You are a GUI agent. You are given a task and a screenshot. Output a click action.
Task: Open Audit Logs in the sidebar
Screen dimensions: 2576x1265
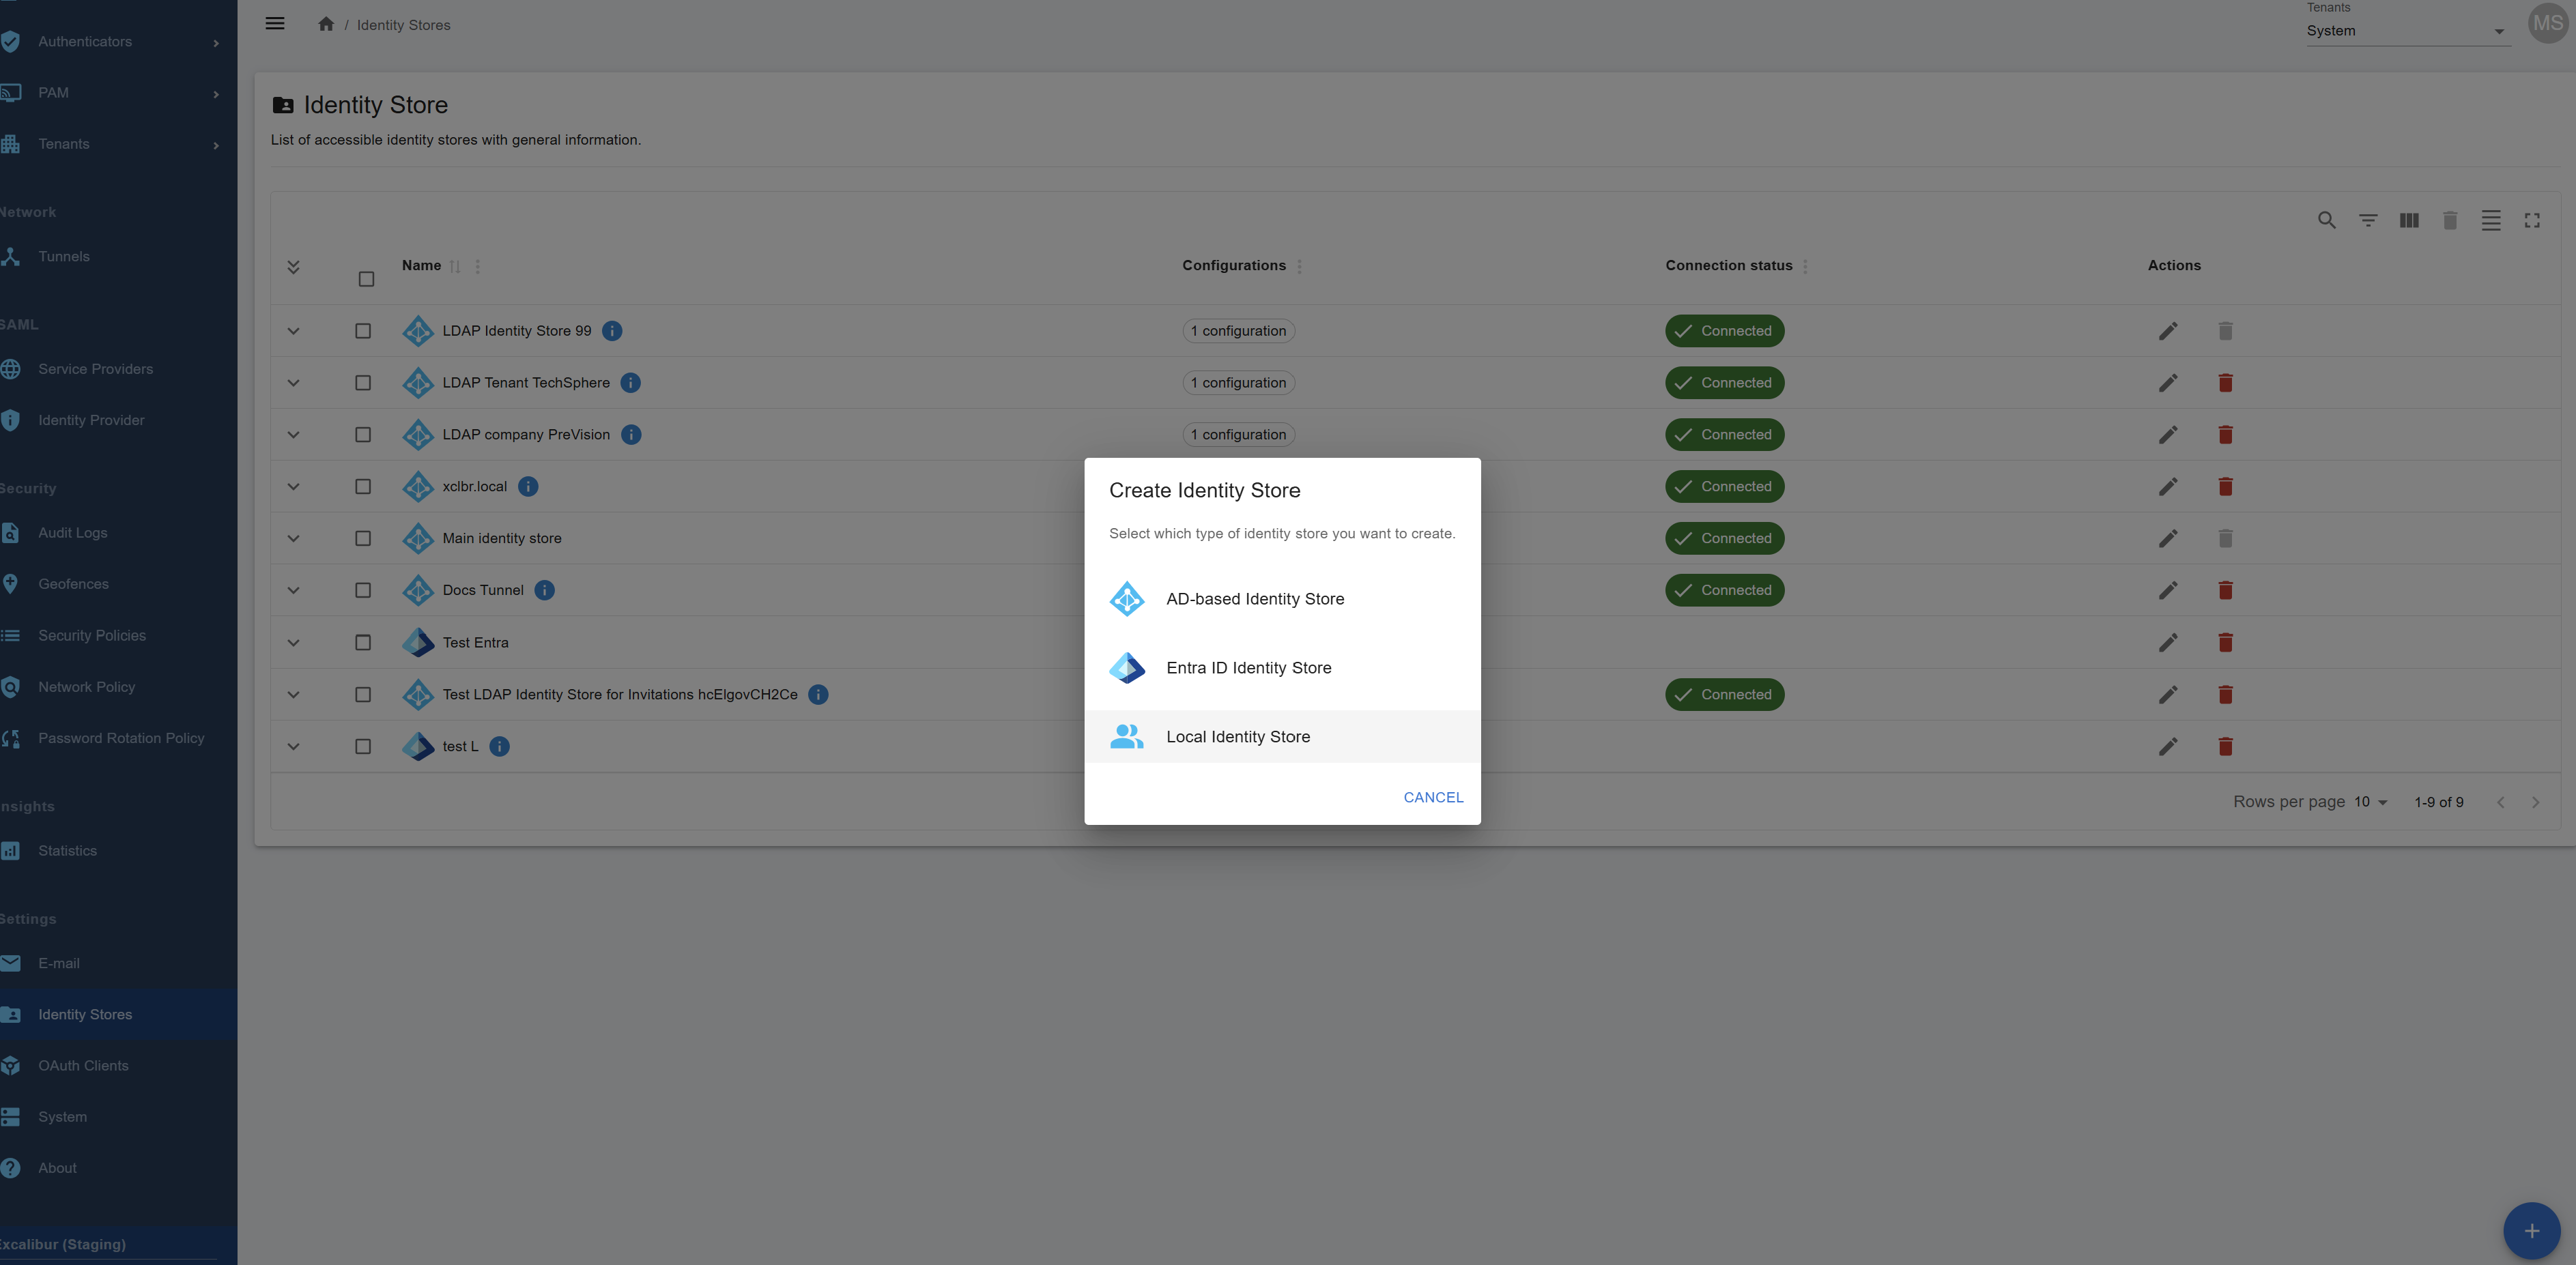click(73, 533)
